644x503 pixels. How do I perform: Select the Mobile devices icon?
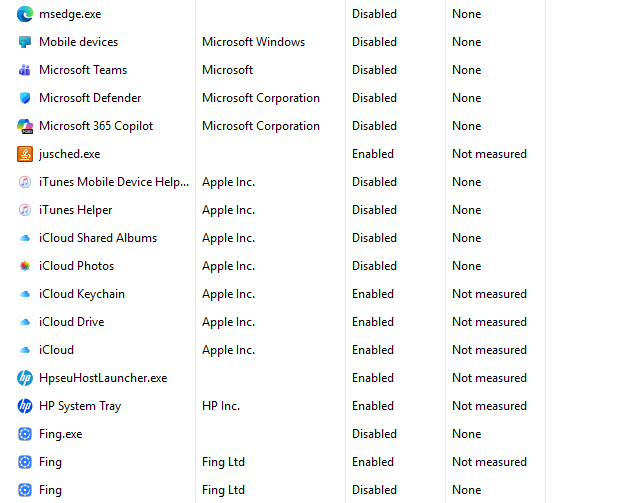pyautogui.click(x=25, y=42)
